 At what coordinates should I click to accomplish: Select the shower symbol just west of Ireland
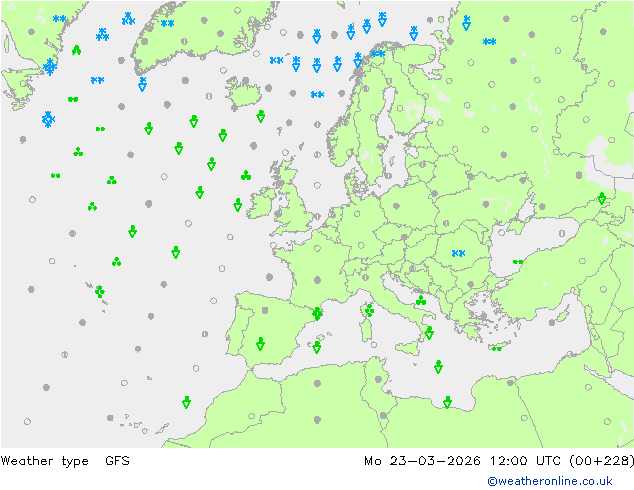tap(238, 205)
